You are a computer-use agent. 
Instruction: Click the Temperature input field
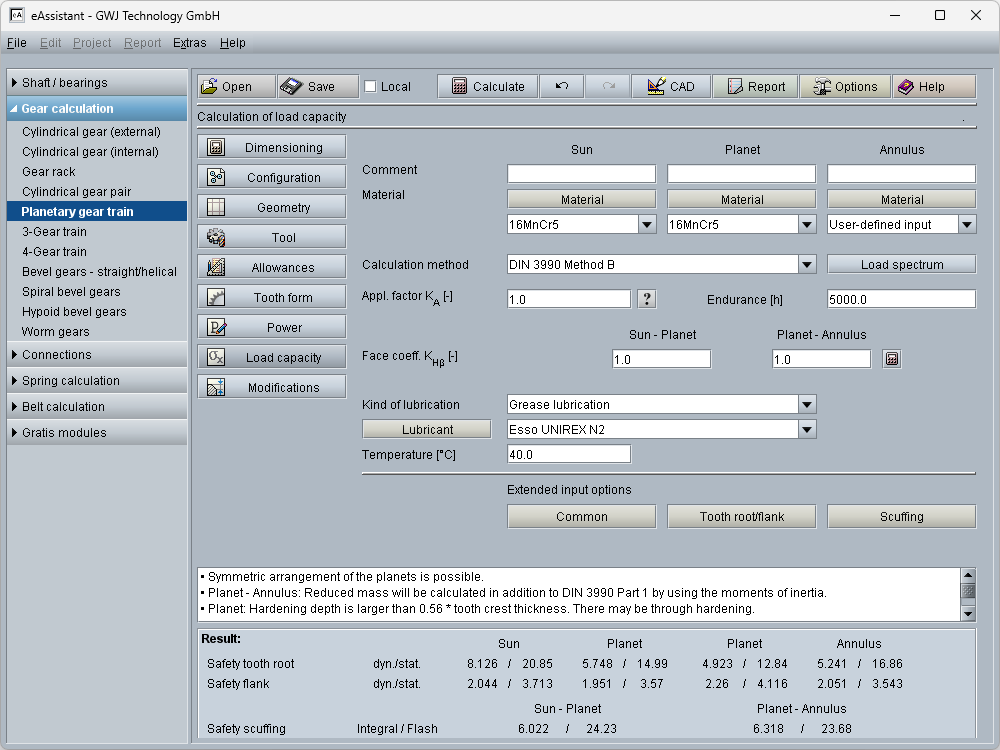[x=569, y=455]
